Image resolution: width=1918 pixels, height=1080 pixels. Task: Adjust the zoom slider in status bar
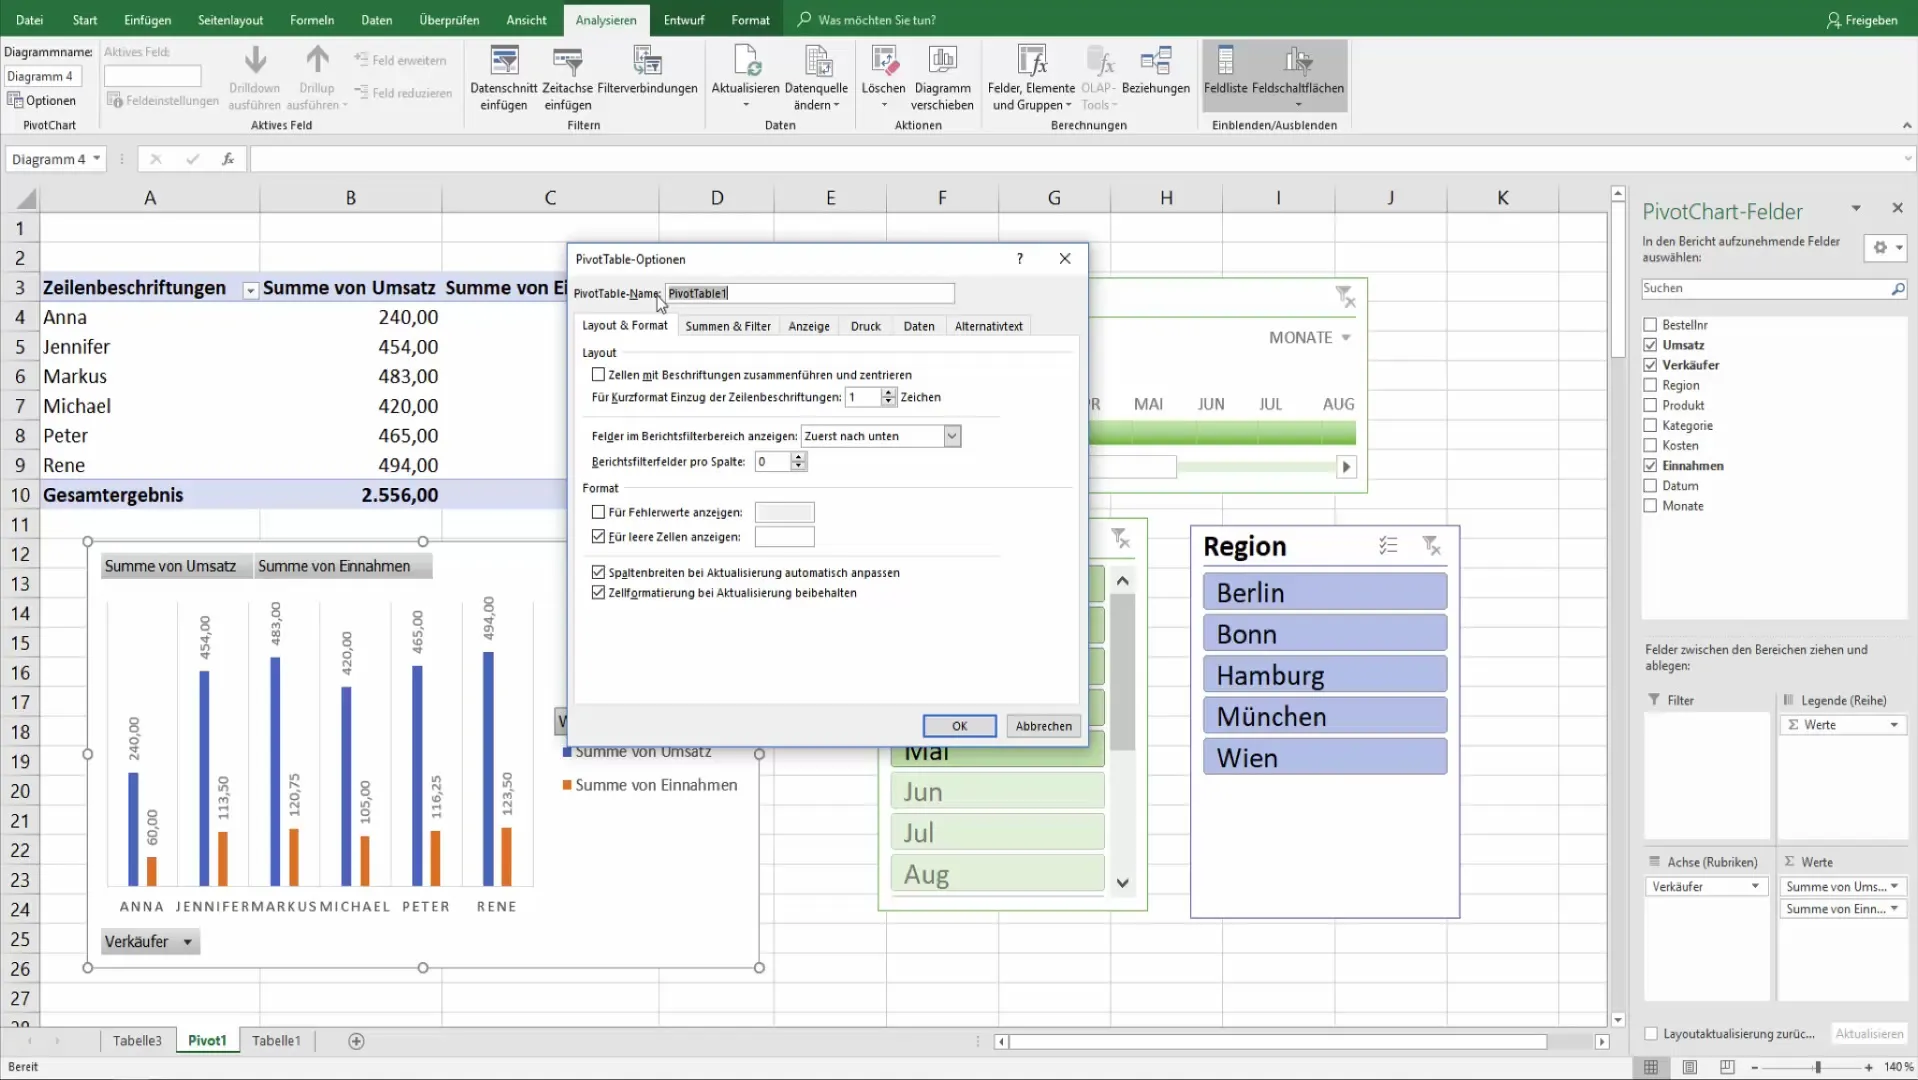click(x=1818, y=1067)
